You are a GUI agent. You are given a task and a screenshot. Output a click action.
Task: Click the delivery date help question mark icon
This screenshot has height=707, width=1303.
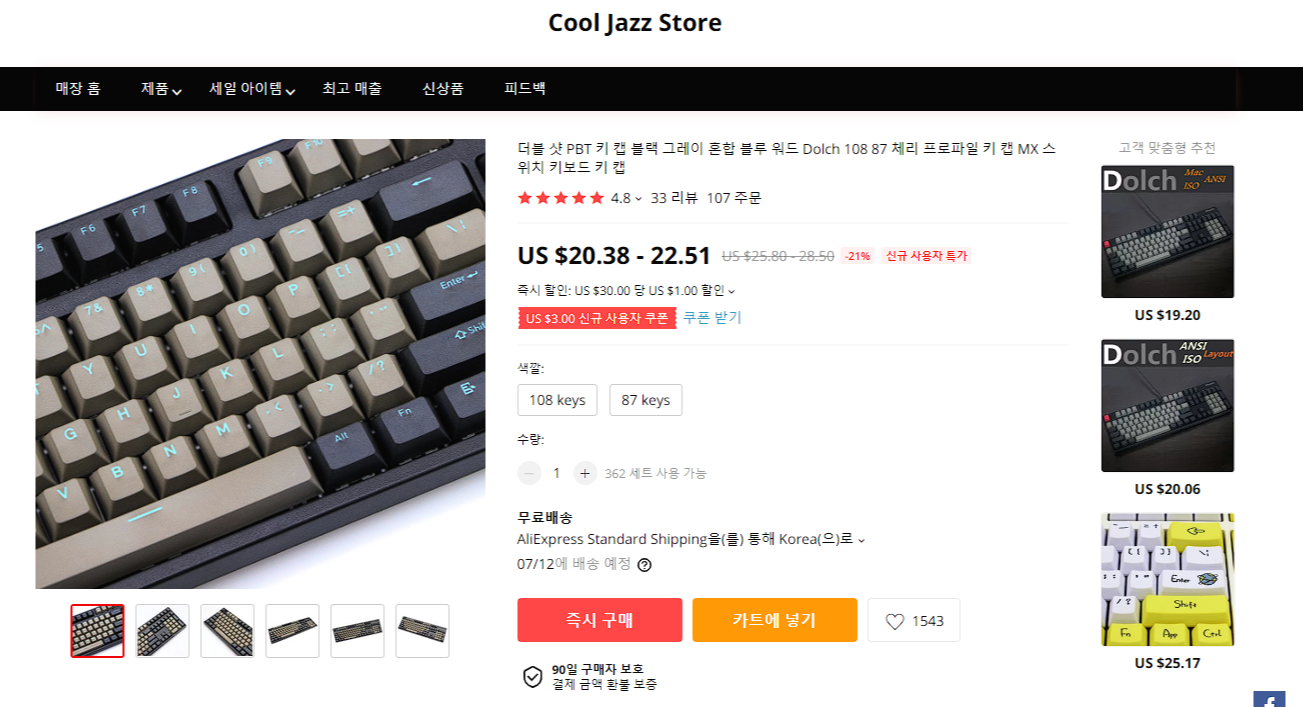(x=644, y=565)
